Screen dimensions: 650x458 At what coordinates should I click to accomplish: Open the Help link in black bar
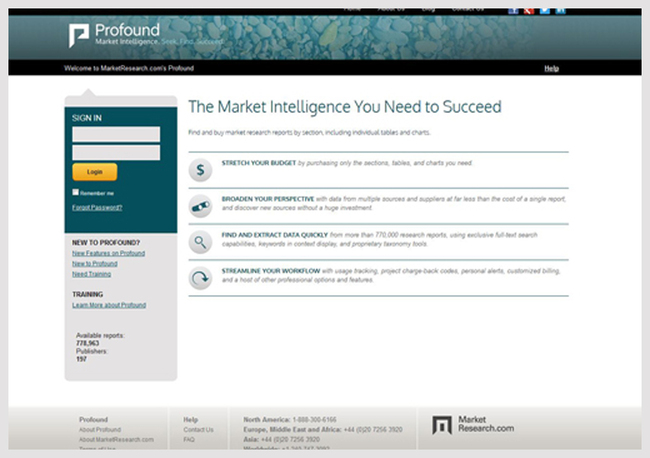(x=551, y=68)
